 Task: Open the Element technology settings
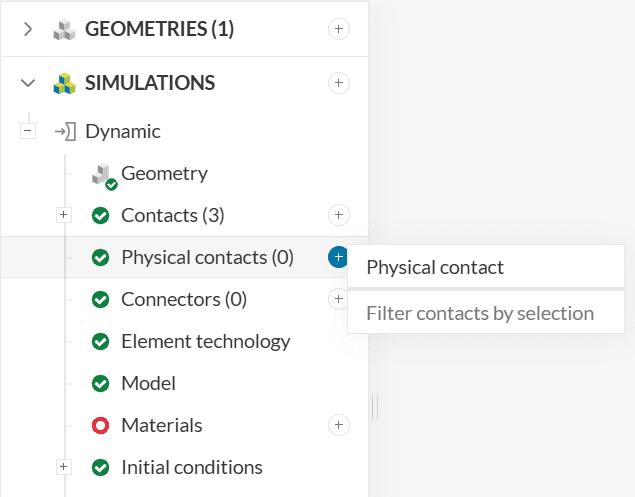205,341
